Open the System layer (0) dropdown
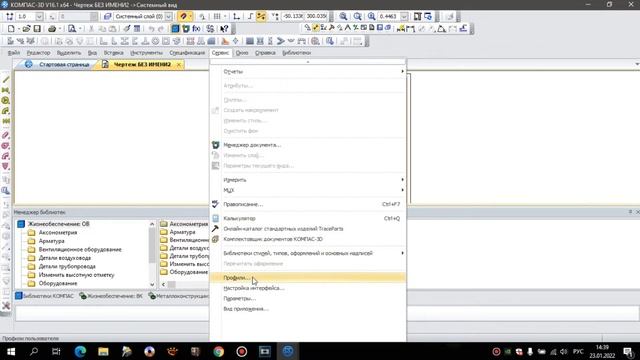640x360 pixels. point(168,16)
